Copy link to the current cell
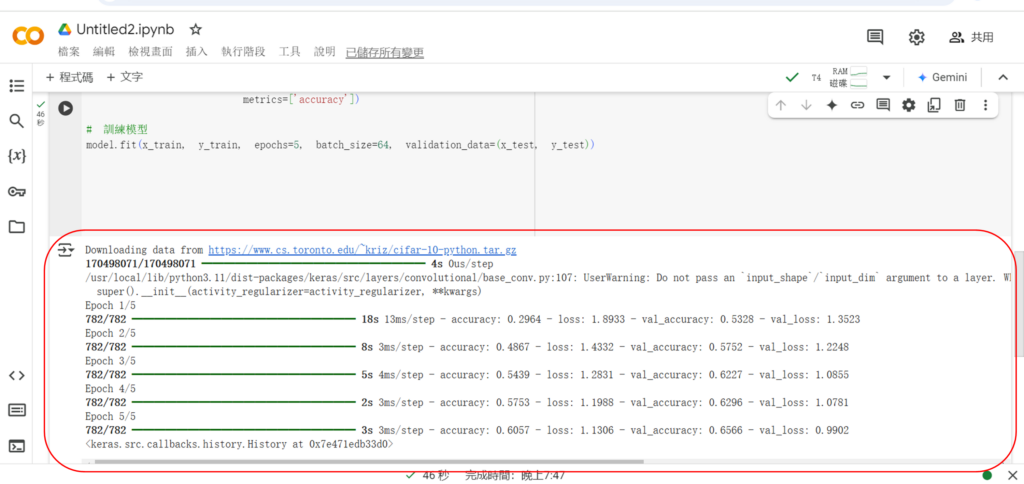Screen dimensions: 1024x484 pyautogui.click(x=857, y=105)
